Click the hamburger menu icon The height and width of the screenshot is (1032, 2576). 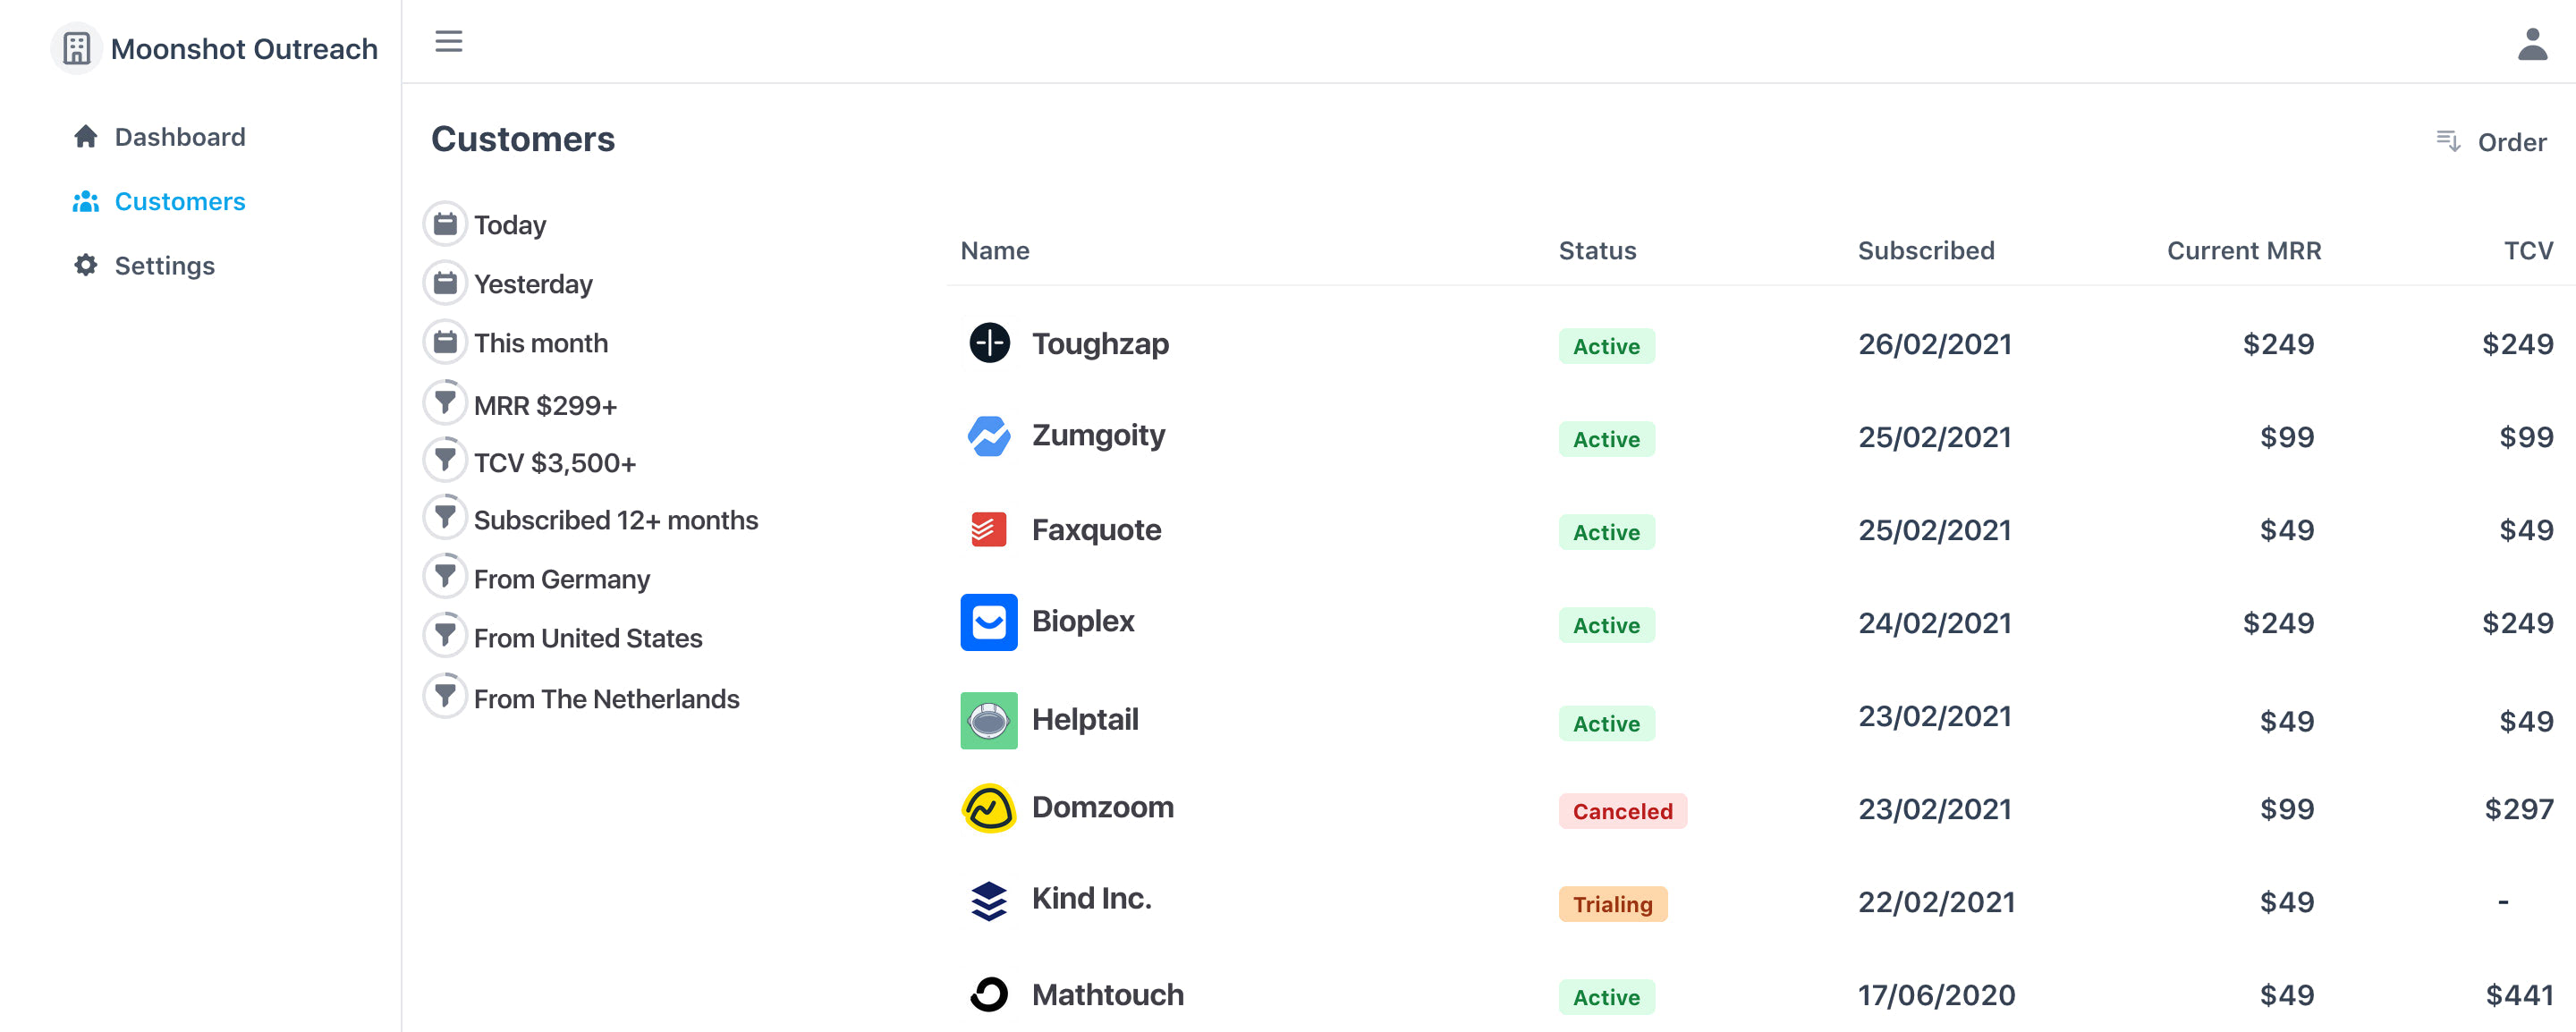pyautogui.click(x=448, y=41)
